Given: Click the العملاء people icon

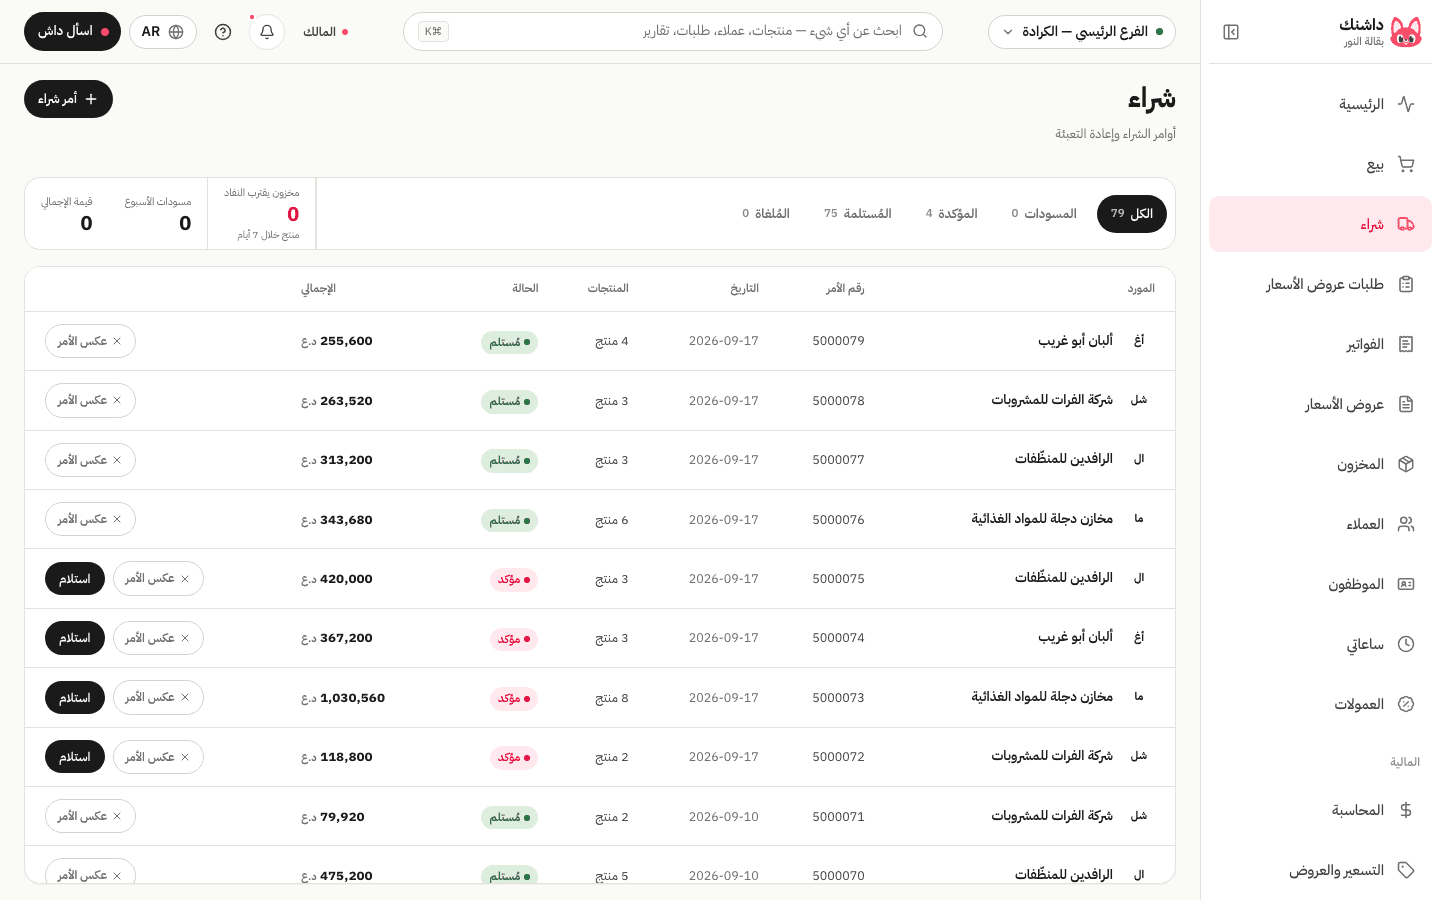Looking at the screenshot, I should click(x=1406, y=524).
